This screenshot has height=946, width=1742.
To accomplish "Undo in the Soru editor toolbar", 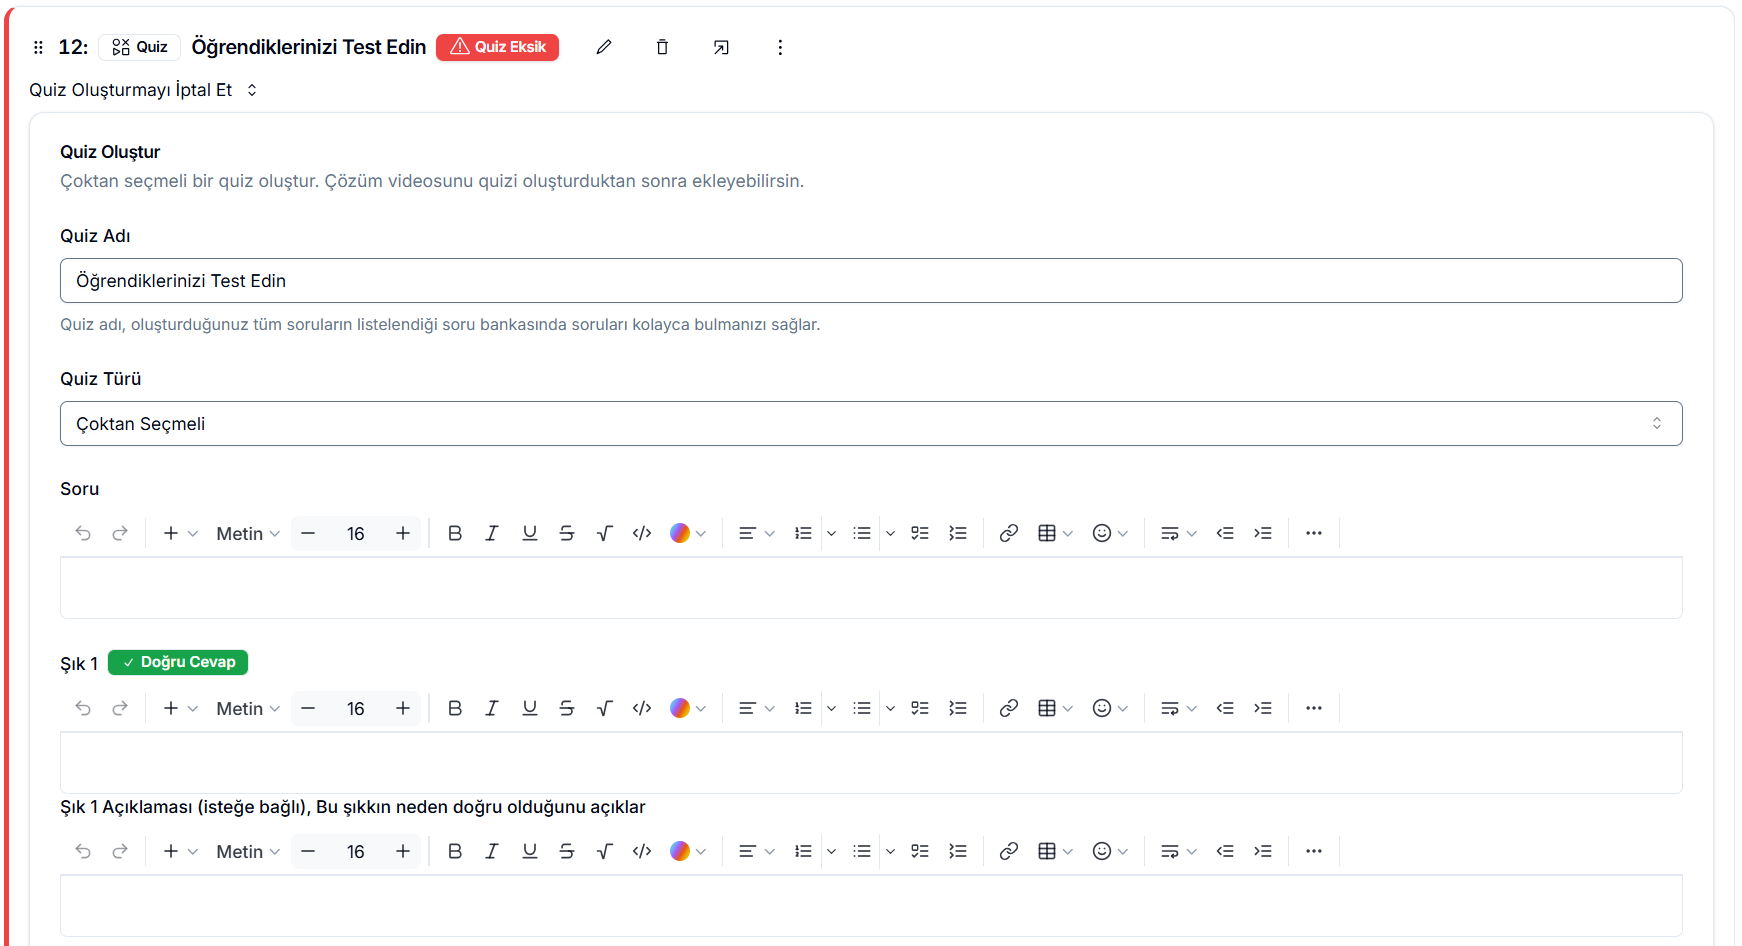I will point(83,533).
